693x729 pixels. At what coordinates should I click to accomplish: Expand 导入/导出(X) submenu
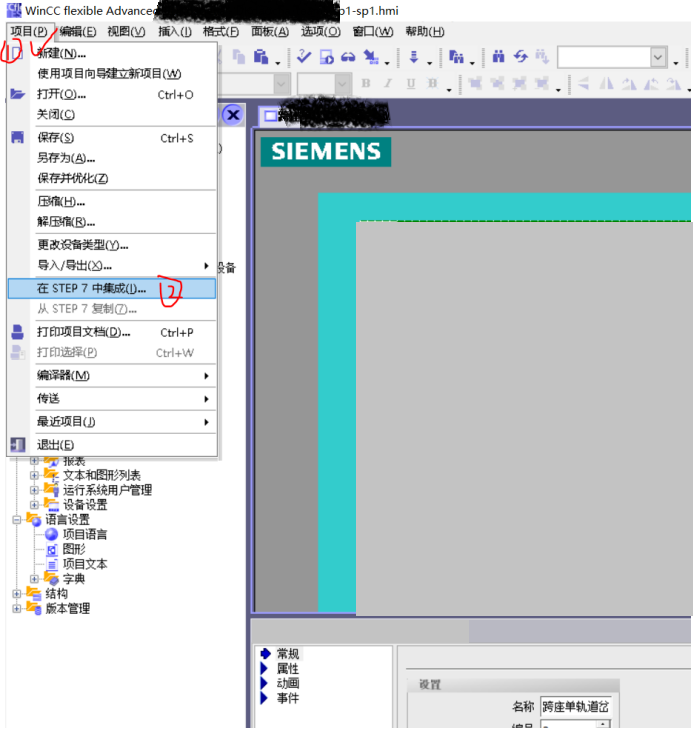pos(112,265)
